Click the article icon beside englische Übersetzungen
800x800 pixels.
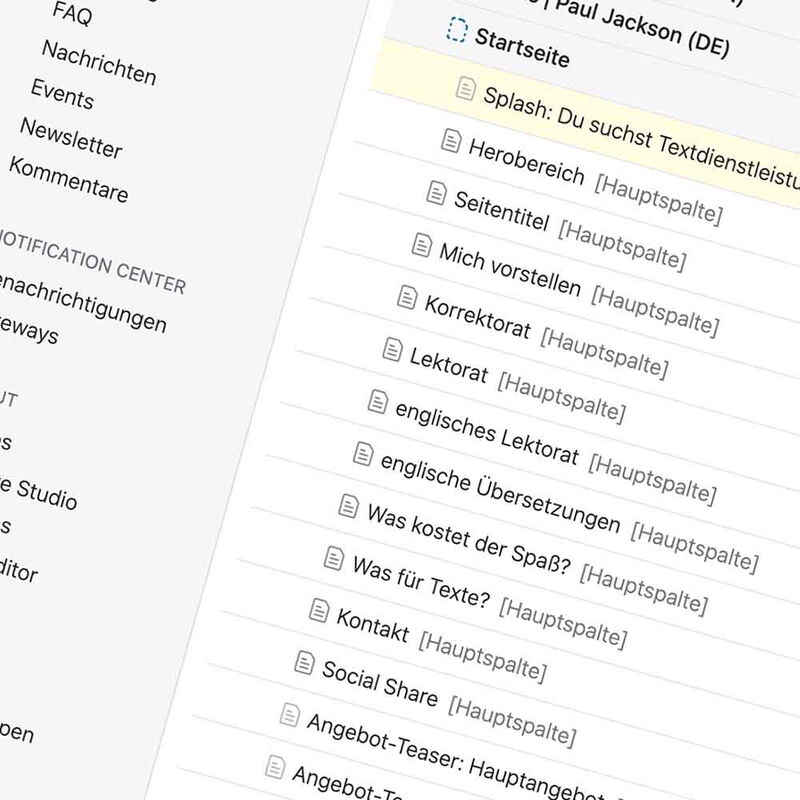click(x=363, y=454)
